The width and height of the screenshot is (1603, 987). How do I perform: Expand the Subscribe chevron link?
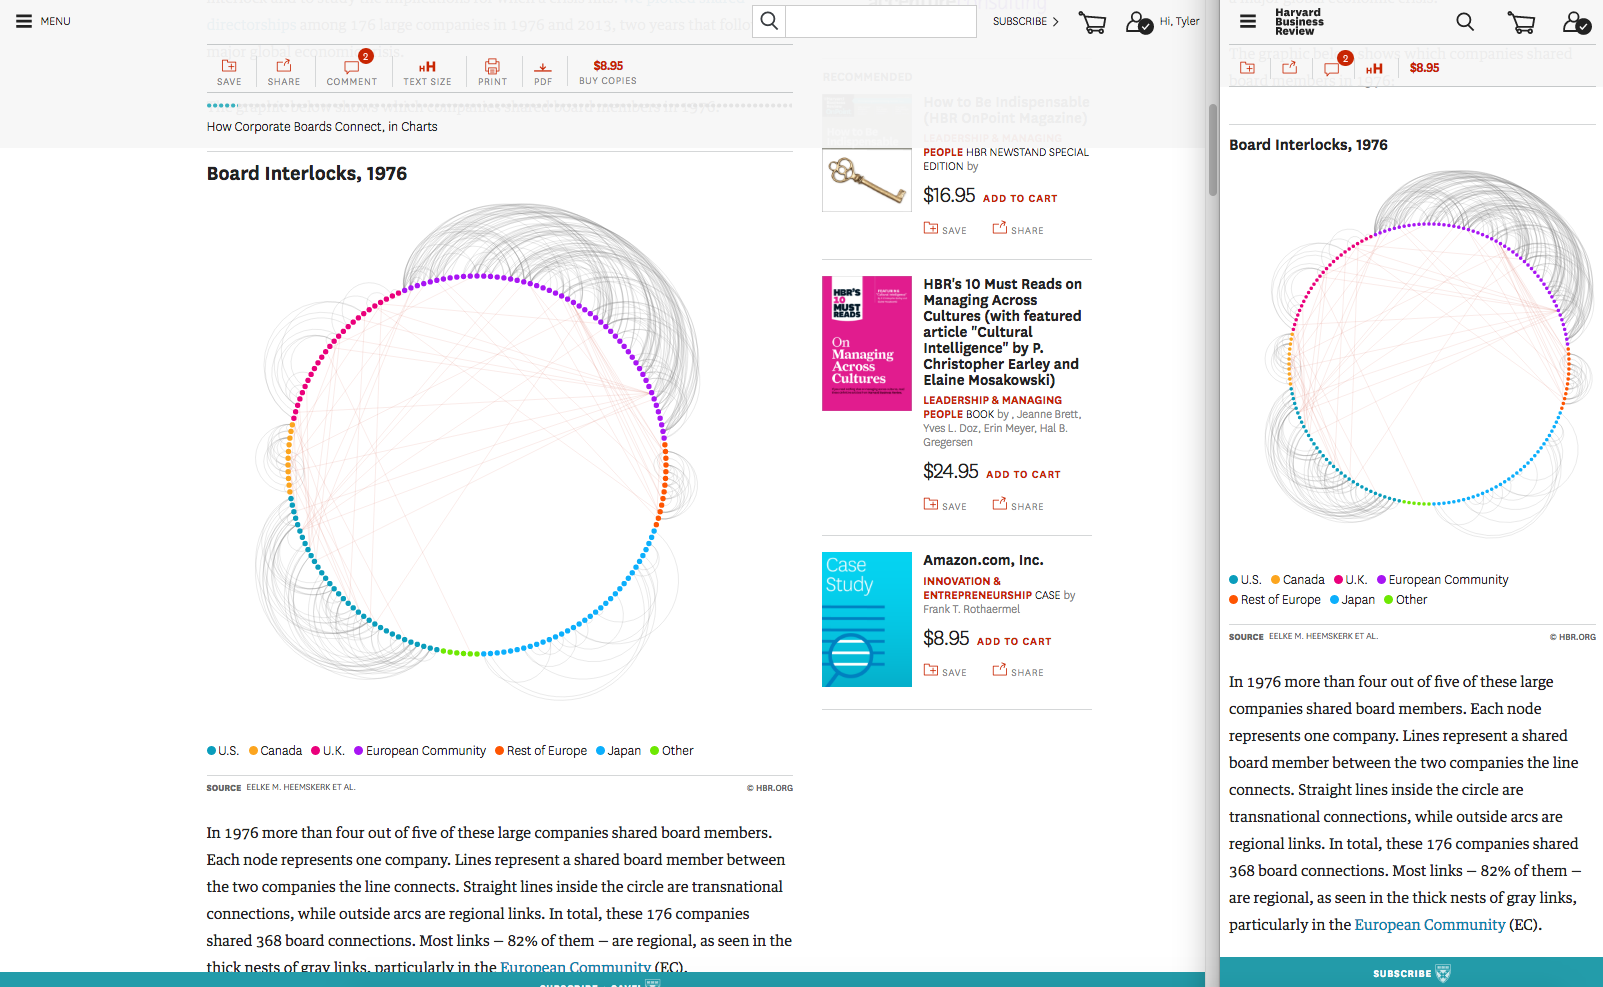click(x=1025, y=21)
